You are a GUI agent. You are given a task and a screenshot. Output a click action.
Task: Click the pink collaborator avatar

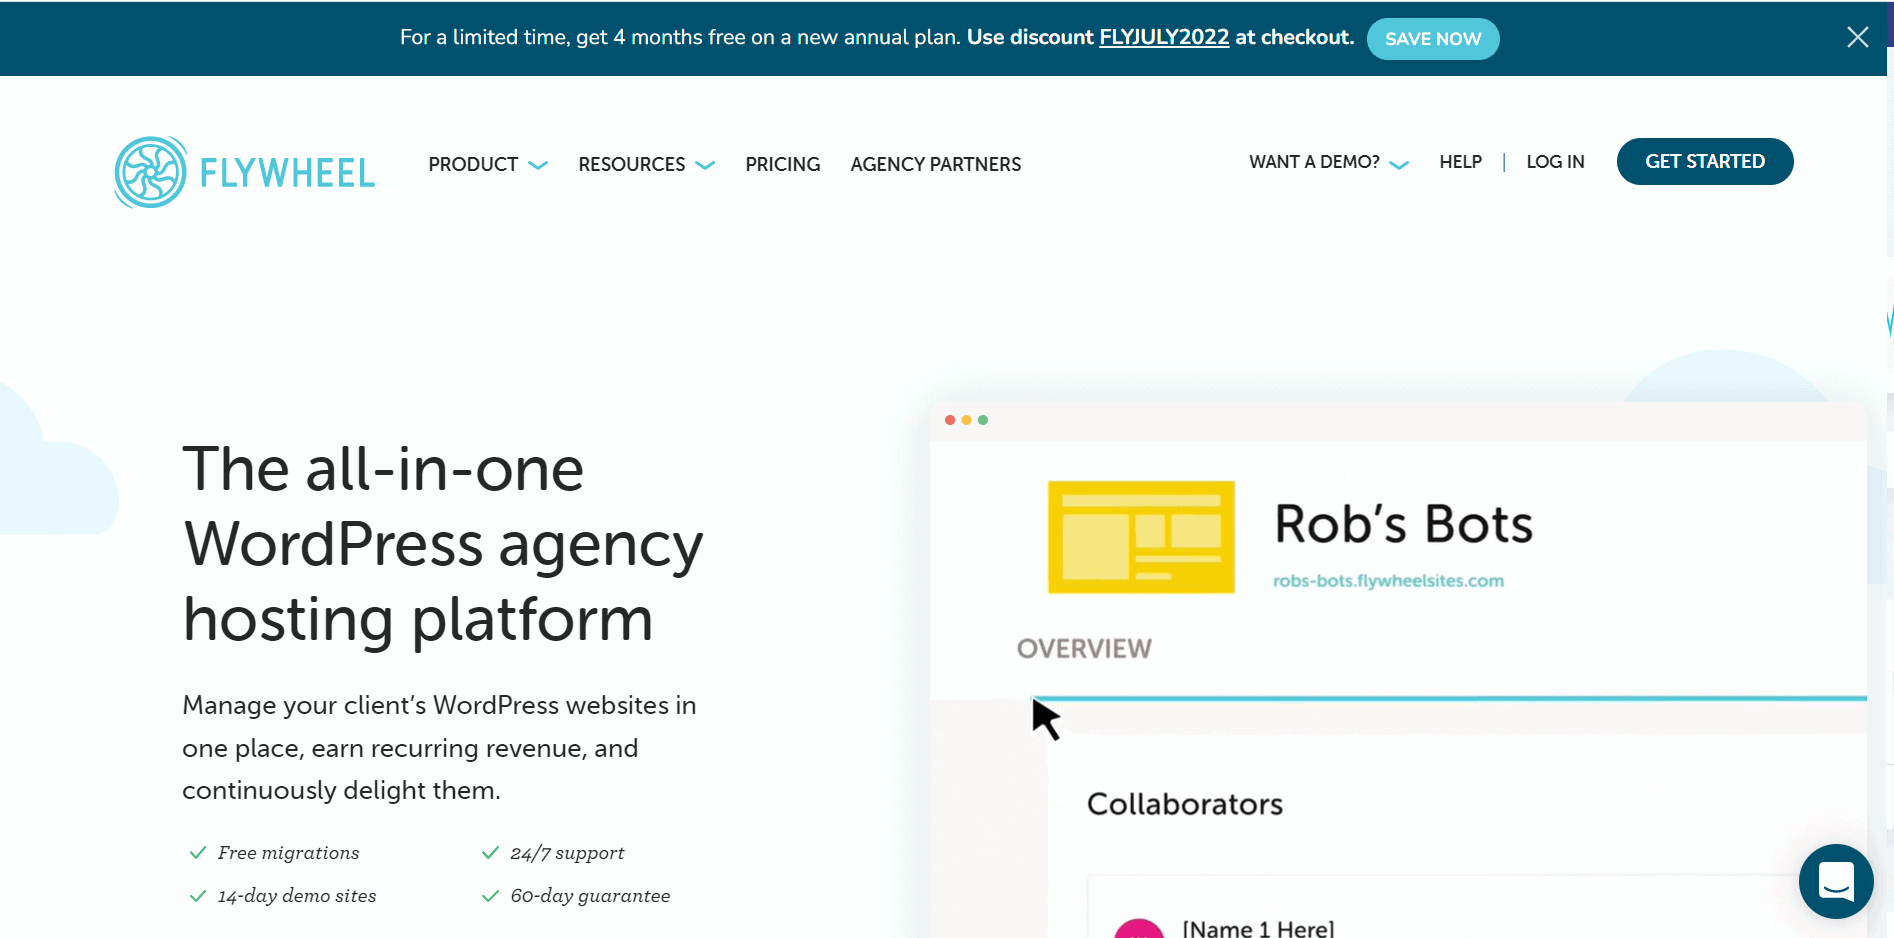[x=1139, y=929]
